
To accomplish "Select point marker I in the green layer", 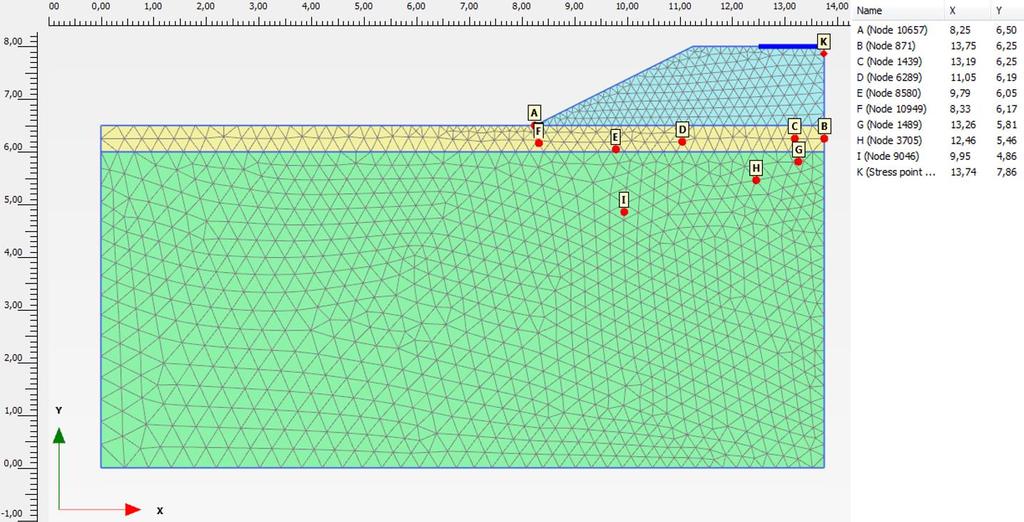I will pos(624,200).
